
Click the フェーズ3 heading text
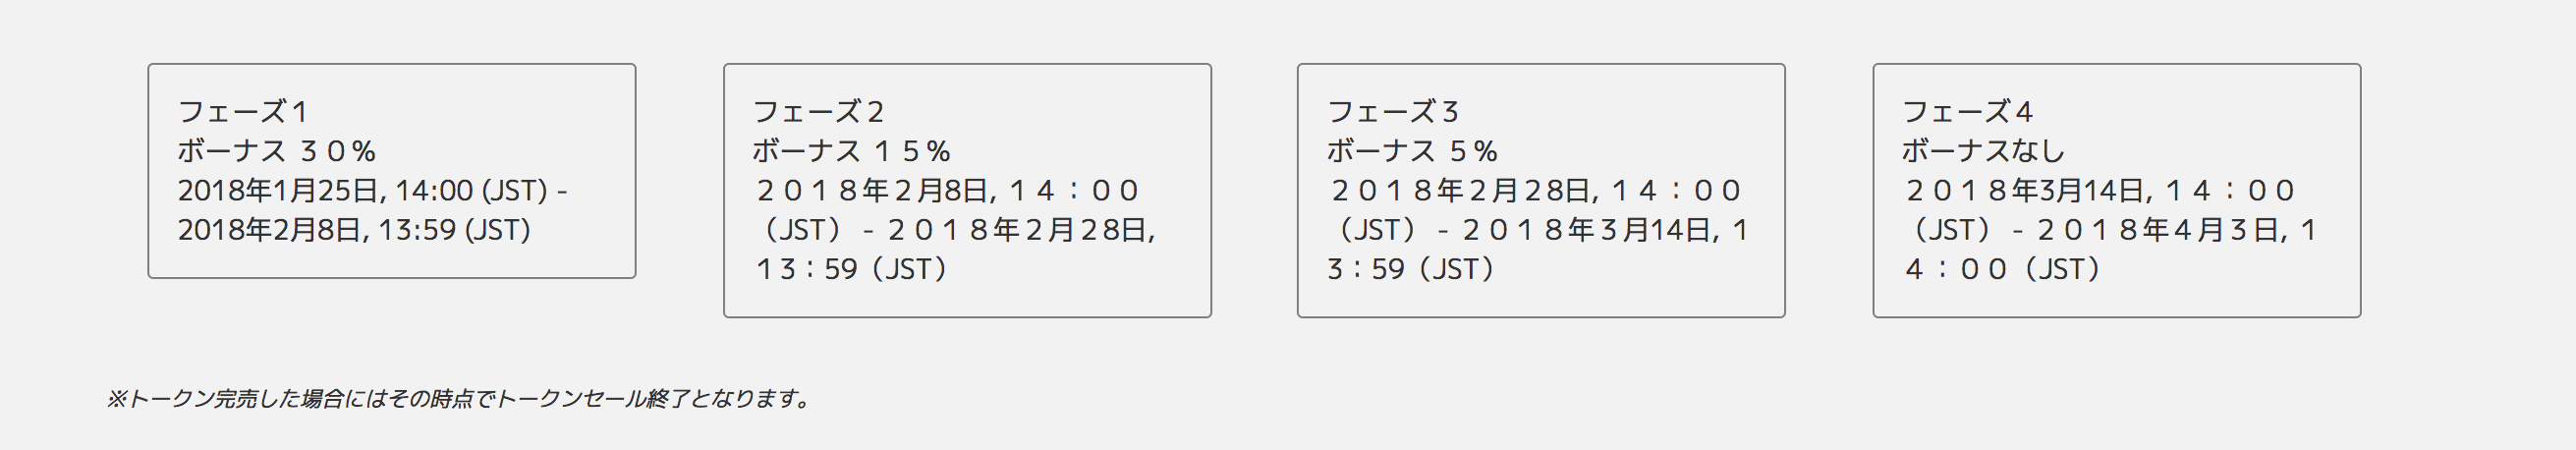pos(1393,112)
